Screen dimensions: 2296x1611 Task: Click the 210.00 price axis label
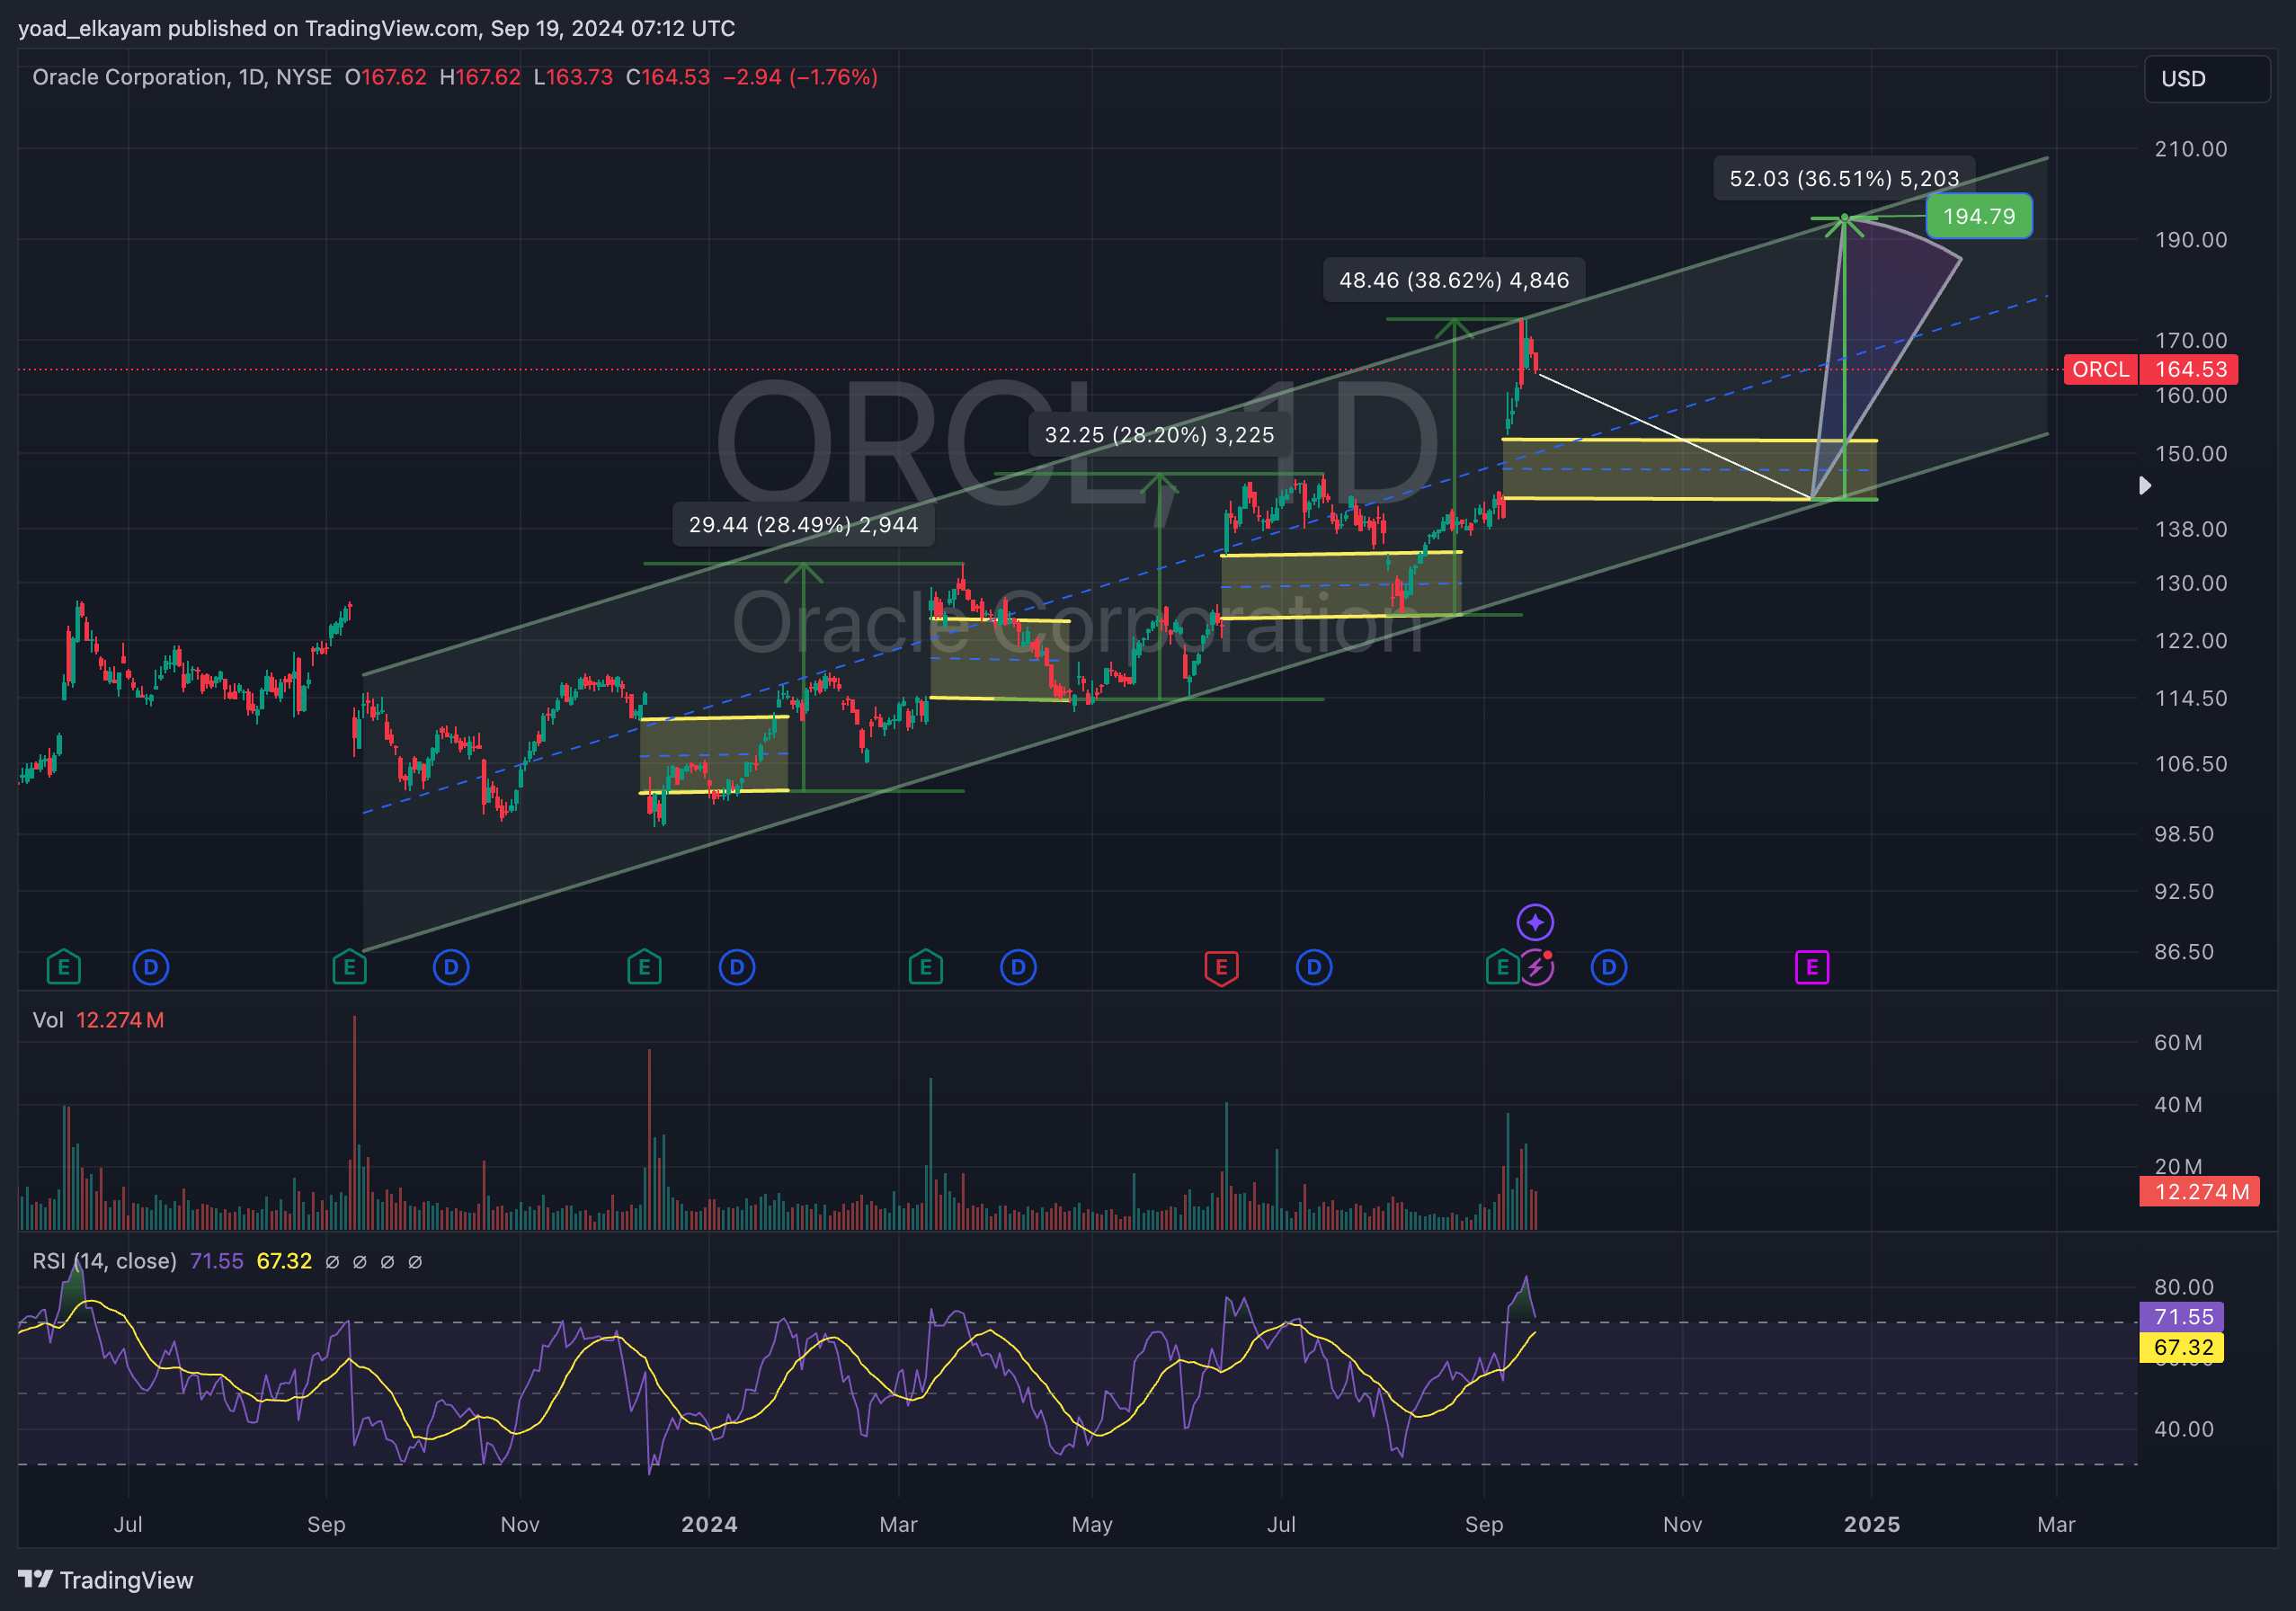2191,149
